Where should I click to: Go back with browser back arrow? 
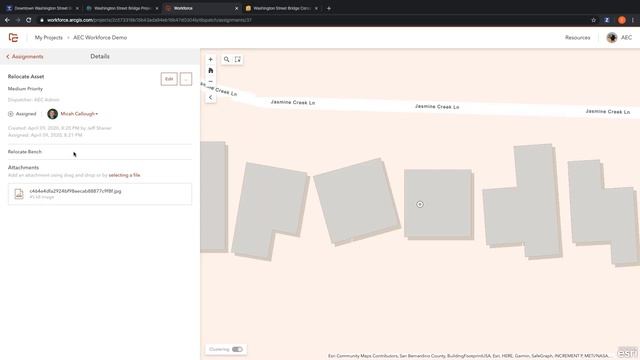click(x=7, y=20)
